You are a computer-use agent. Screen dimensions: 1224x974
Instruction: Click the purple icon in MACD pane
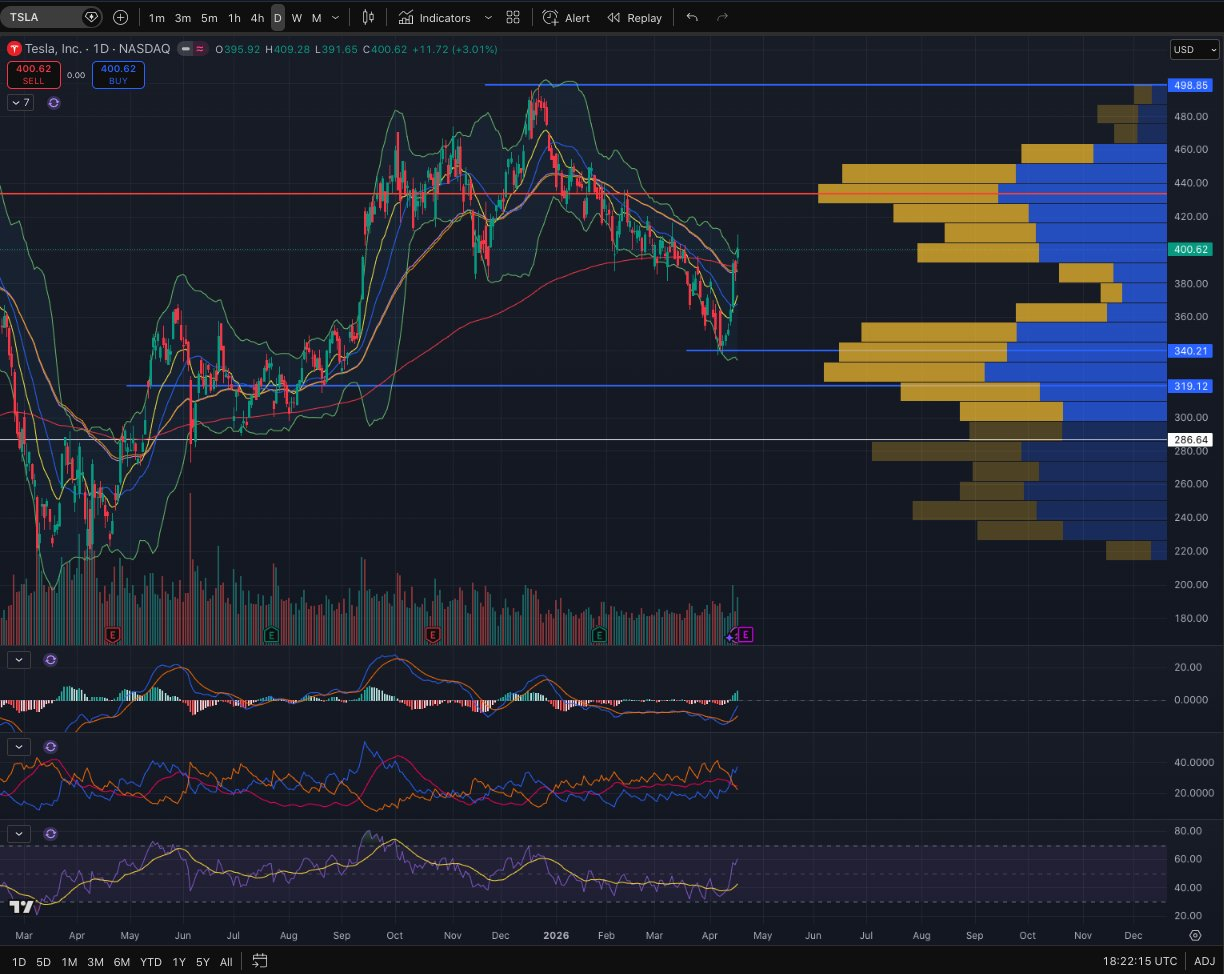52,660
